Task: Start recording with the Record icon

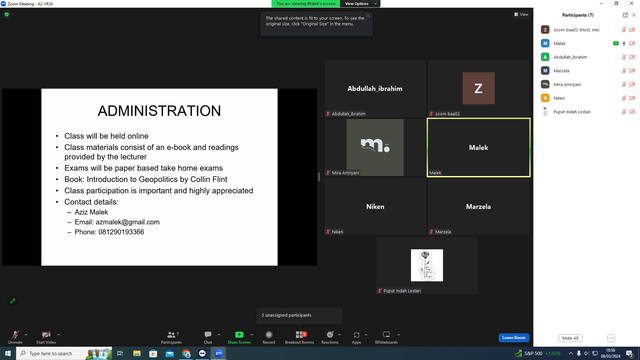Action: 269,335
